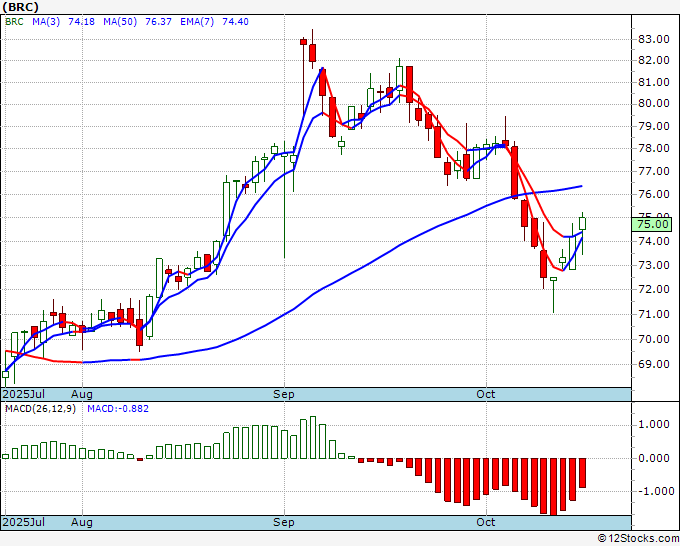
Task: Click the MACD(26,12,9) indicator label
Action: pyautogui.click(x=40, y=409)
